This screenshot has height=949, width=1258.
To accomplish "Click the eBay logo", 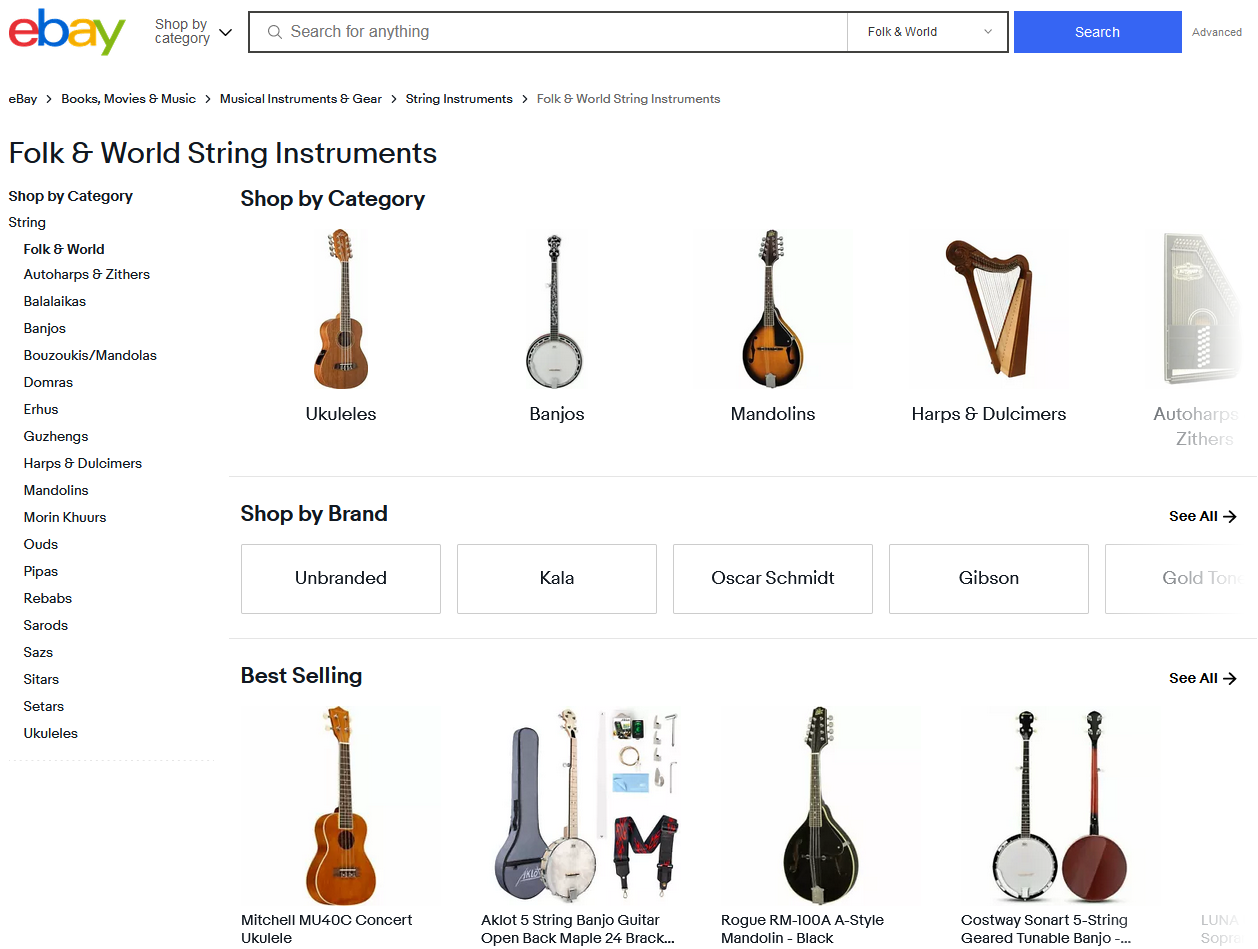I will (x=67, y=32).
